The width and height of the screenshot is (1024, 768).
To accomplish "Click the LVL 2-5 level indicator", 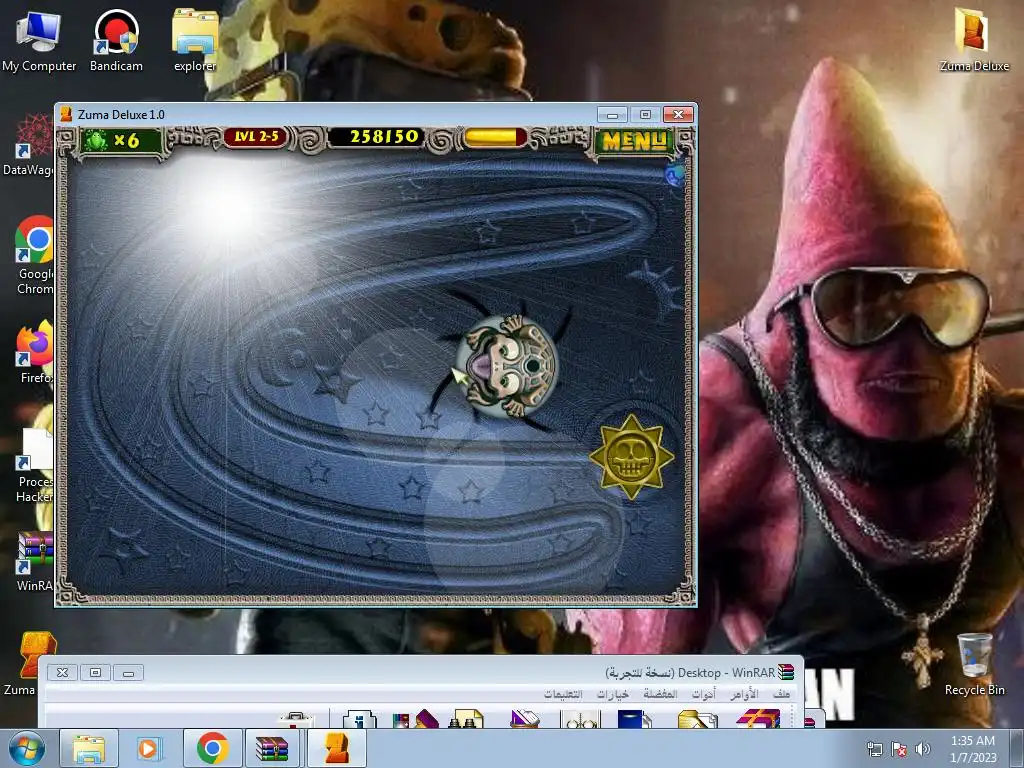I will coord(256,137).
